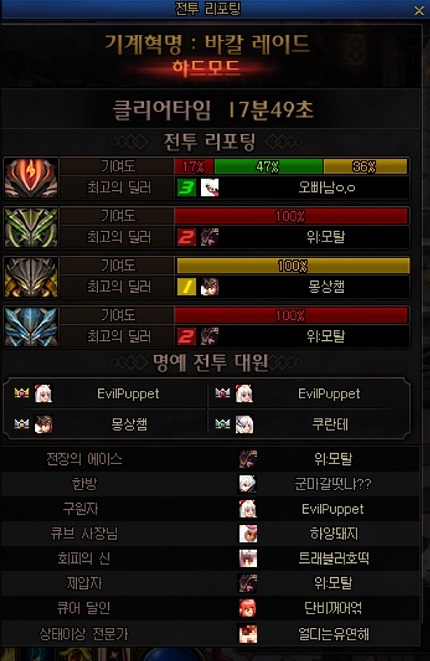Image resolution: width=430 pixels, height=661 pixels.
Task: Click the yellow 100% contribution bar
Action: click(x=293, y=266)
